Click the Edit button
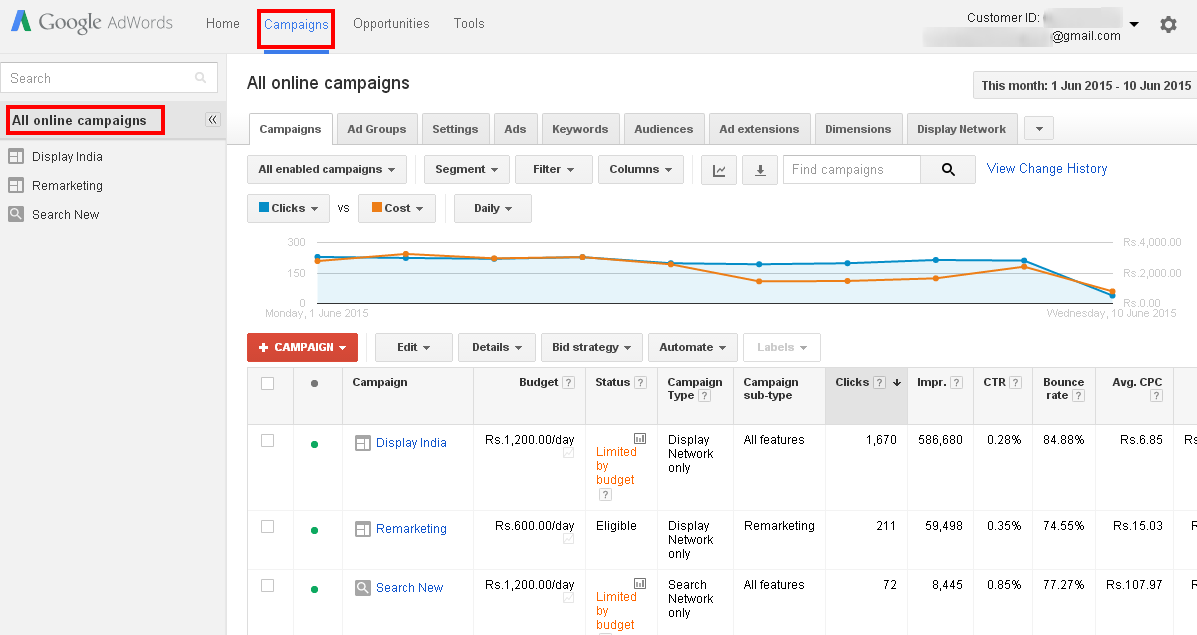This screenshot has width=1197, height=635. [x=414, y=347]
